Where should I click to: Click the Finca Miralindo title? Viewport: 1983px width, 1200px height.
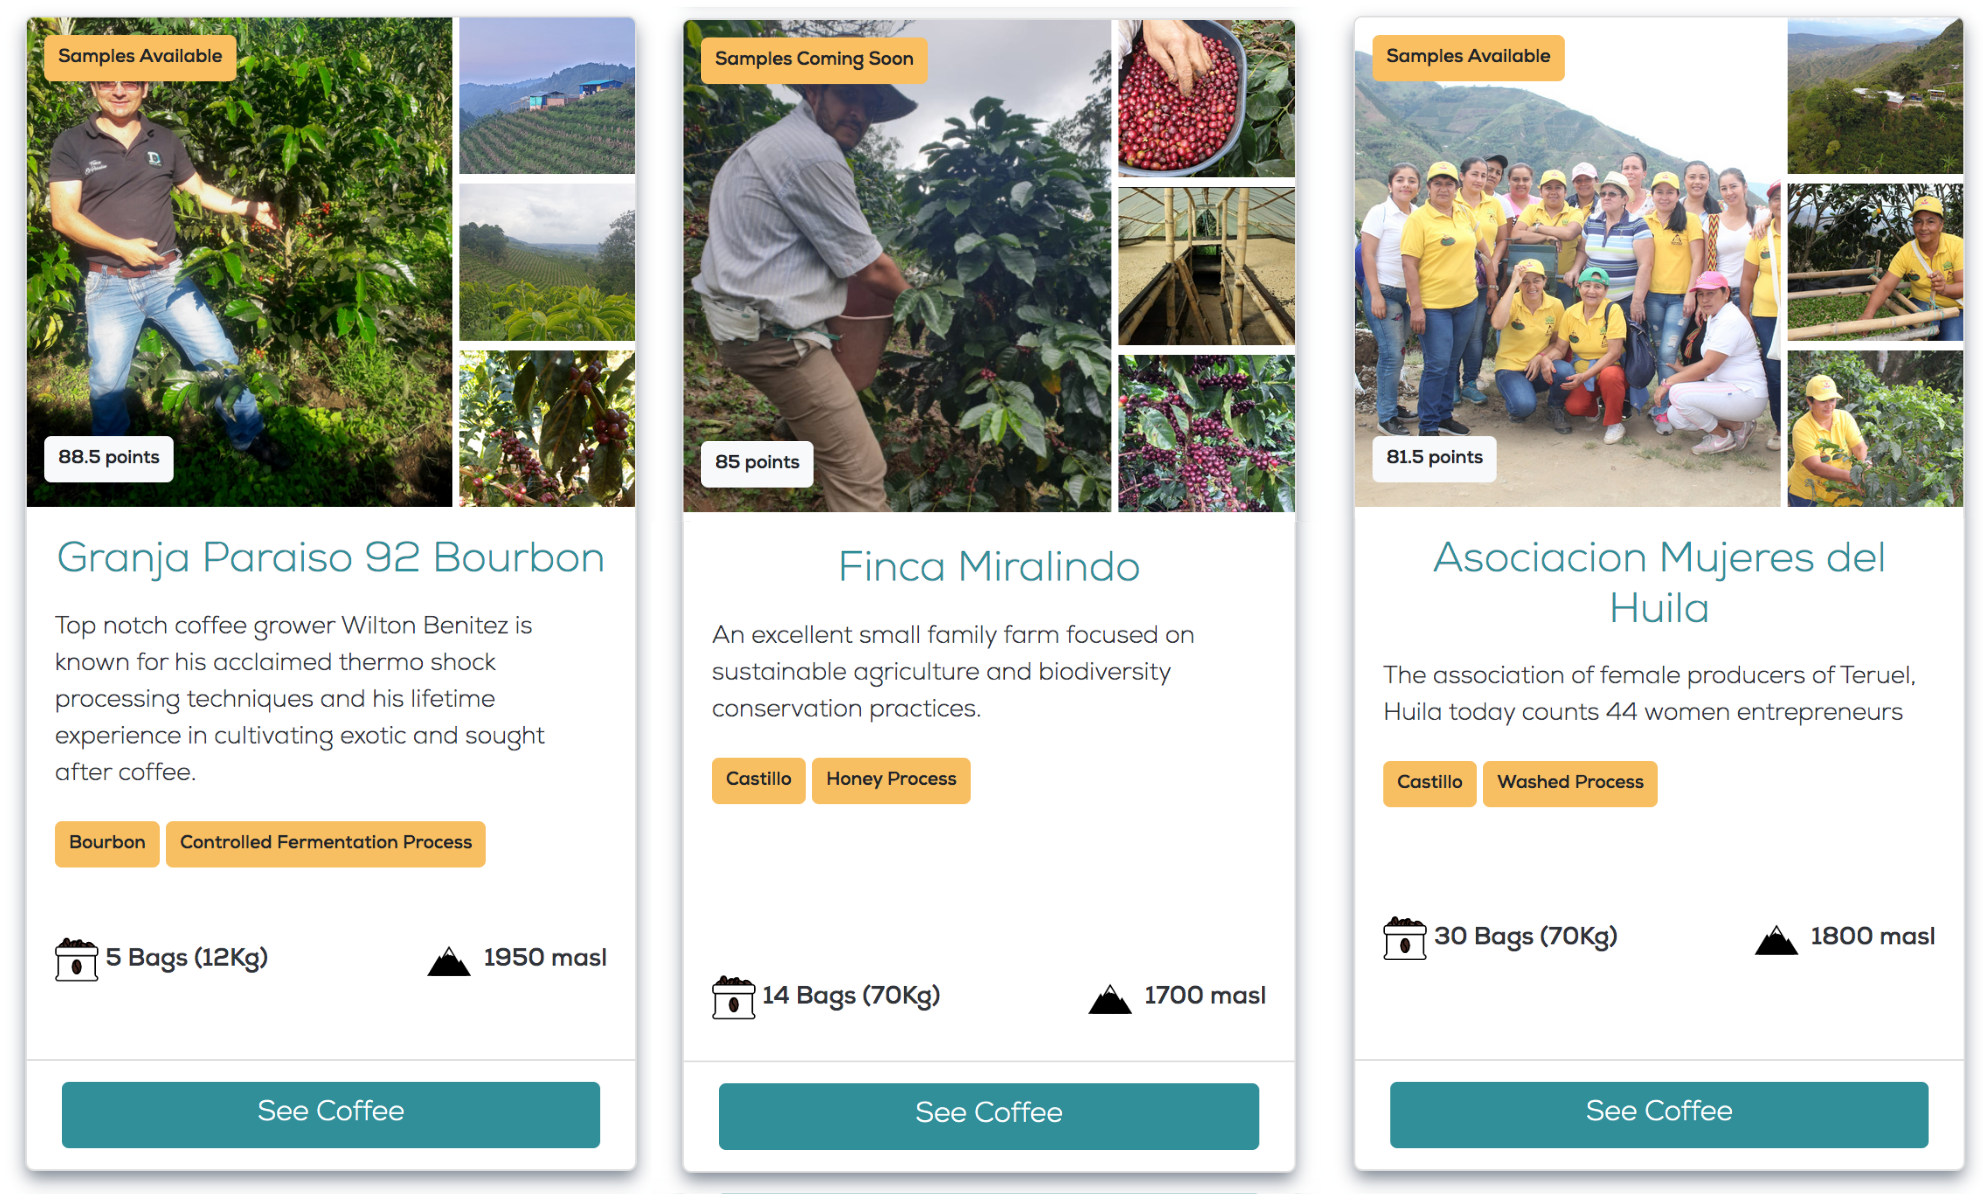coord(989,567)
